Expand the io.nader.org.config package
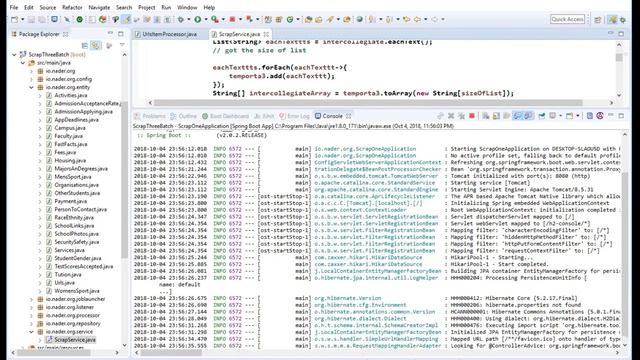640x360 pixels. click(x=31, y=79)
